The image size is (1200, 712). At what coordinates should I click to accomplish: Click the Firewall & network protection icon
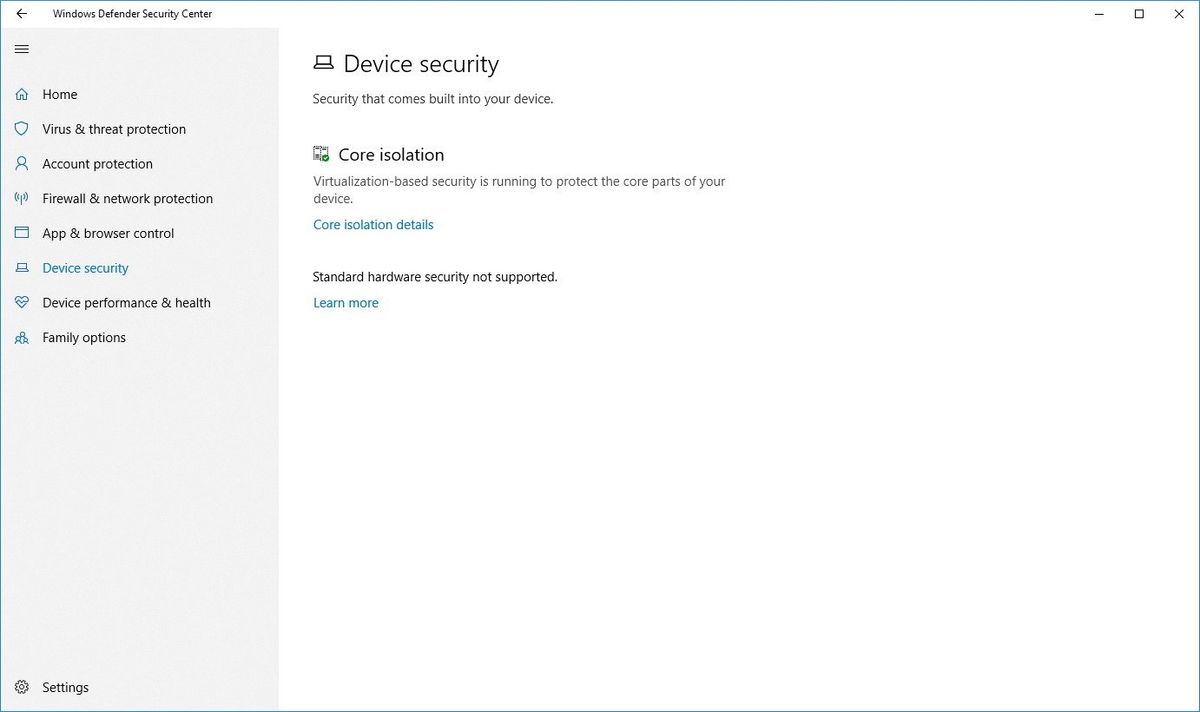pyautogui.click(x=22, y=198)
